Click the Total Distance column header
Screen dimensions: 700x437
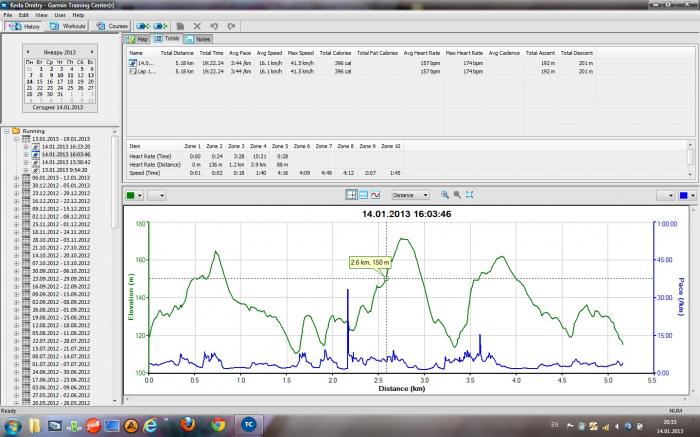click(x=177, y=53)
